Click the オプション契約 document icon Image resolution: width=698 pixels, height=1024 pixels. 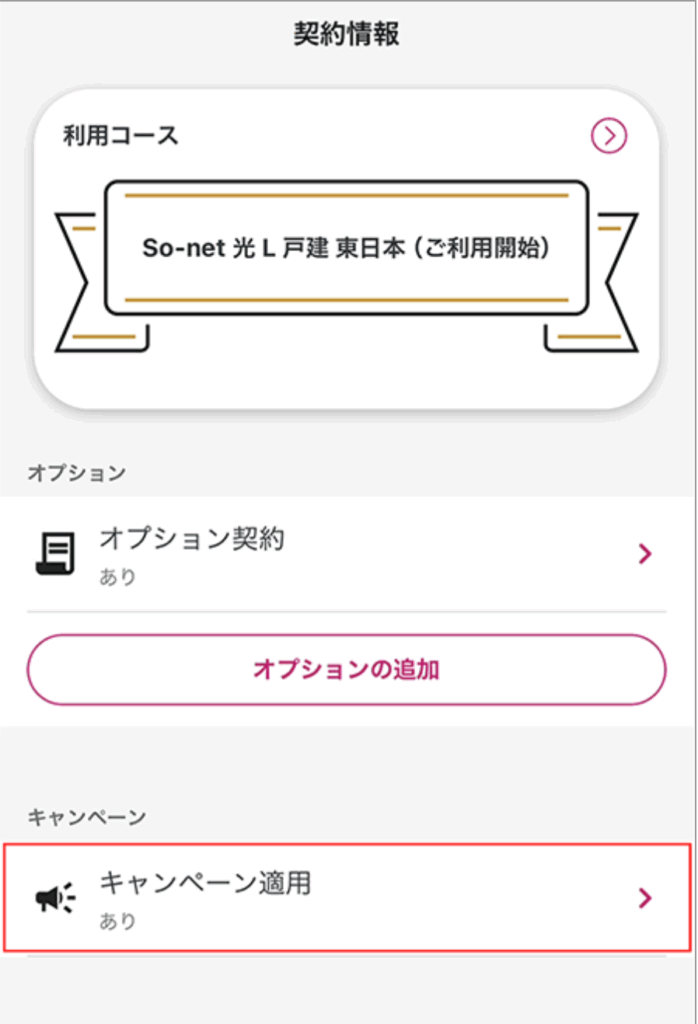pyautogui.click(x=55, y=554)
